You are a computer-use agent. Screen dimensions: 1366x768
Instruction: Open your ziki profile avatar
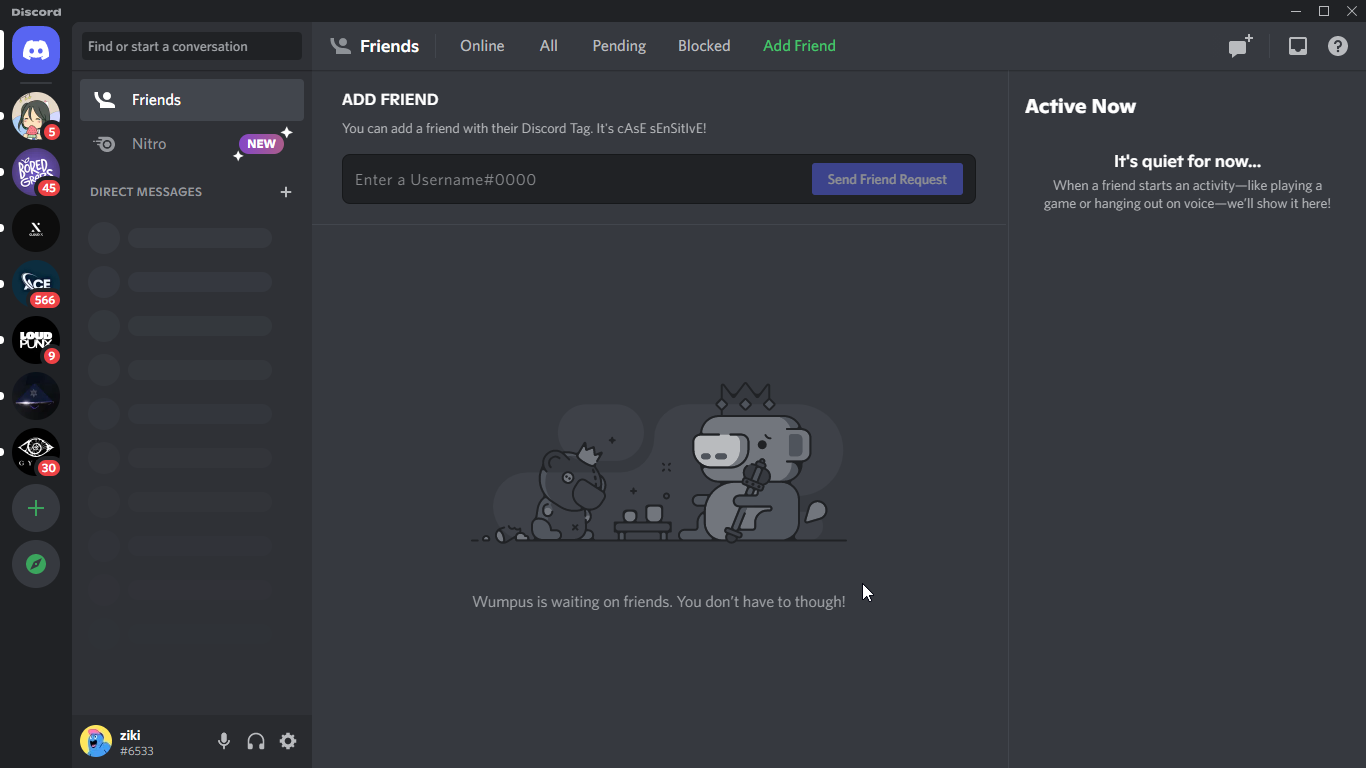[x=96, y=741]
